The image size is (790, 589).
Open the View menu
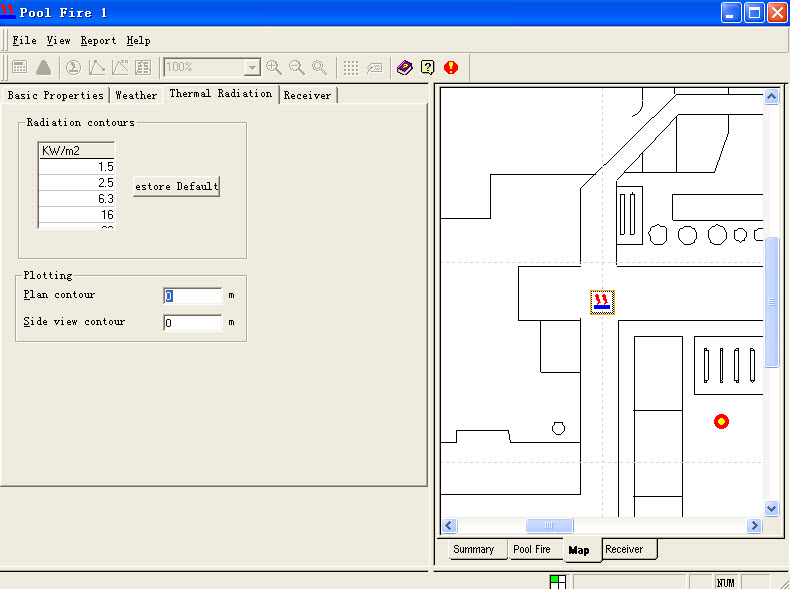coord(58,41)
